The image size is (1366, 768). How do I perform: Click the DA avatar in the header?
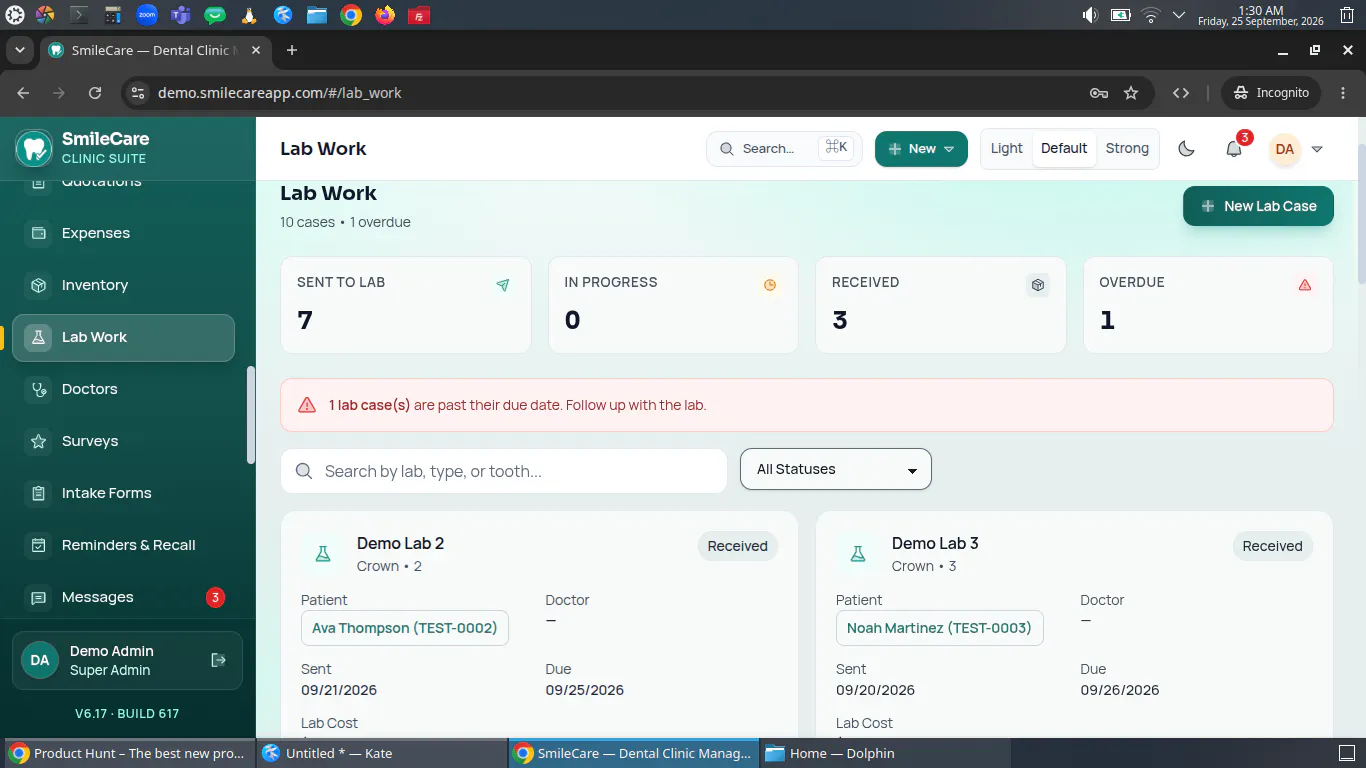[1284, 149]
